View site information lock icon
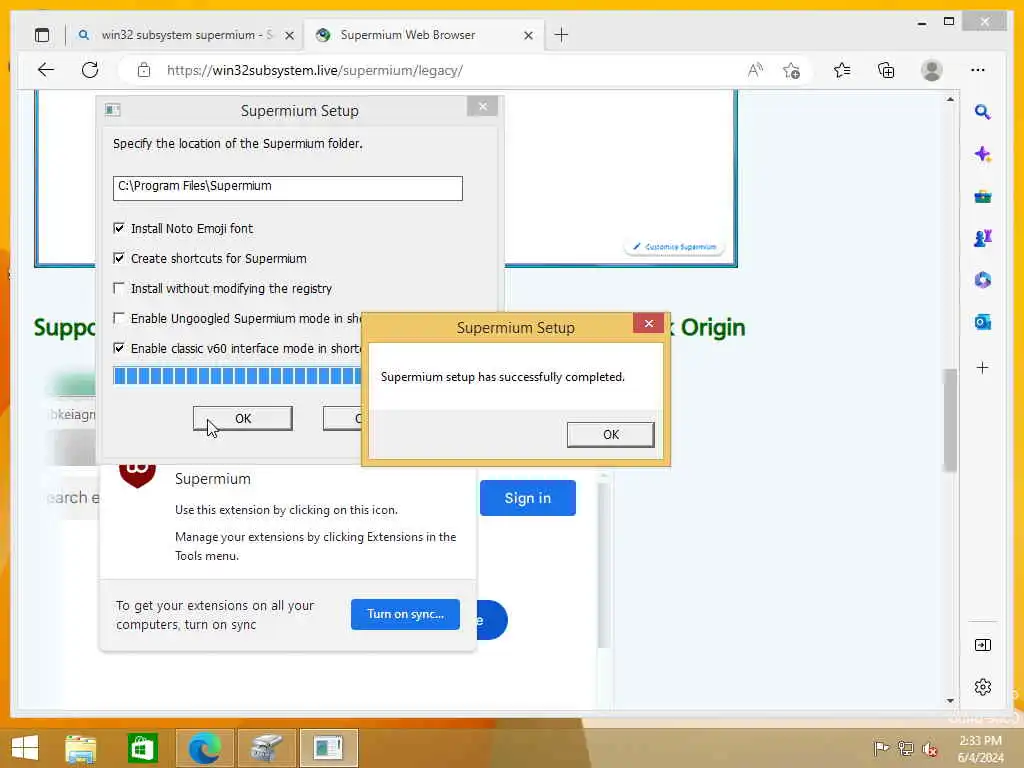 coord(144,71)
